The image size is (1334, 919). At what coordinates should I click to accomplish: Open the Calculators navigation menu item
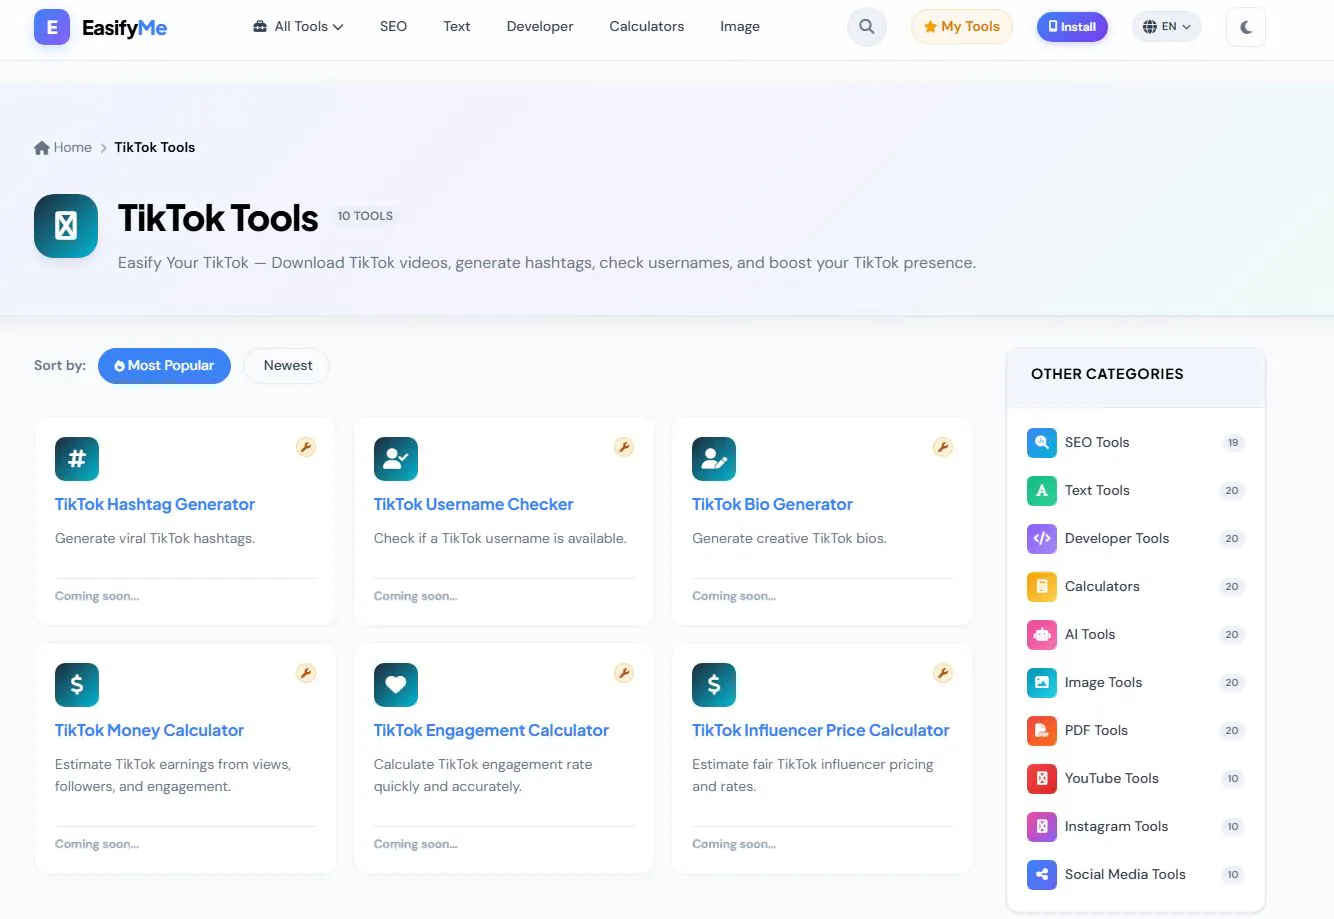click(x=647, y=27)
